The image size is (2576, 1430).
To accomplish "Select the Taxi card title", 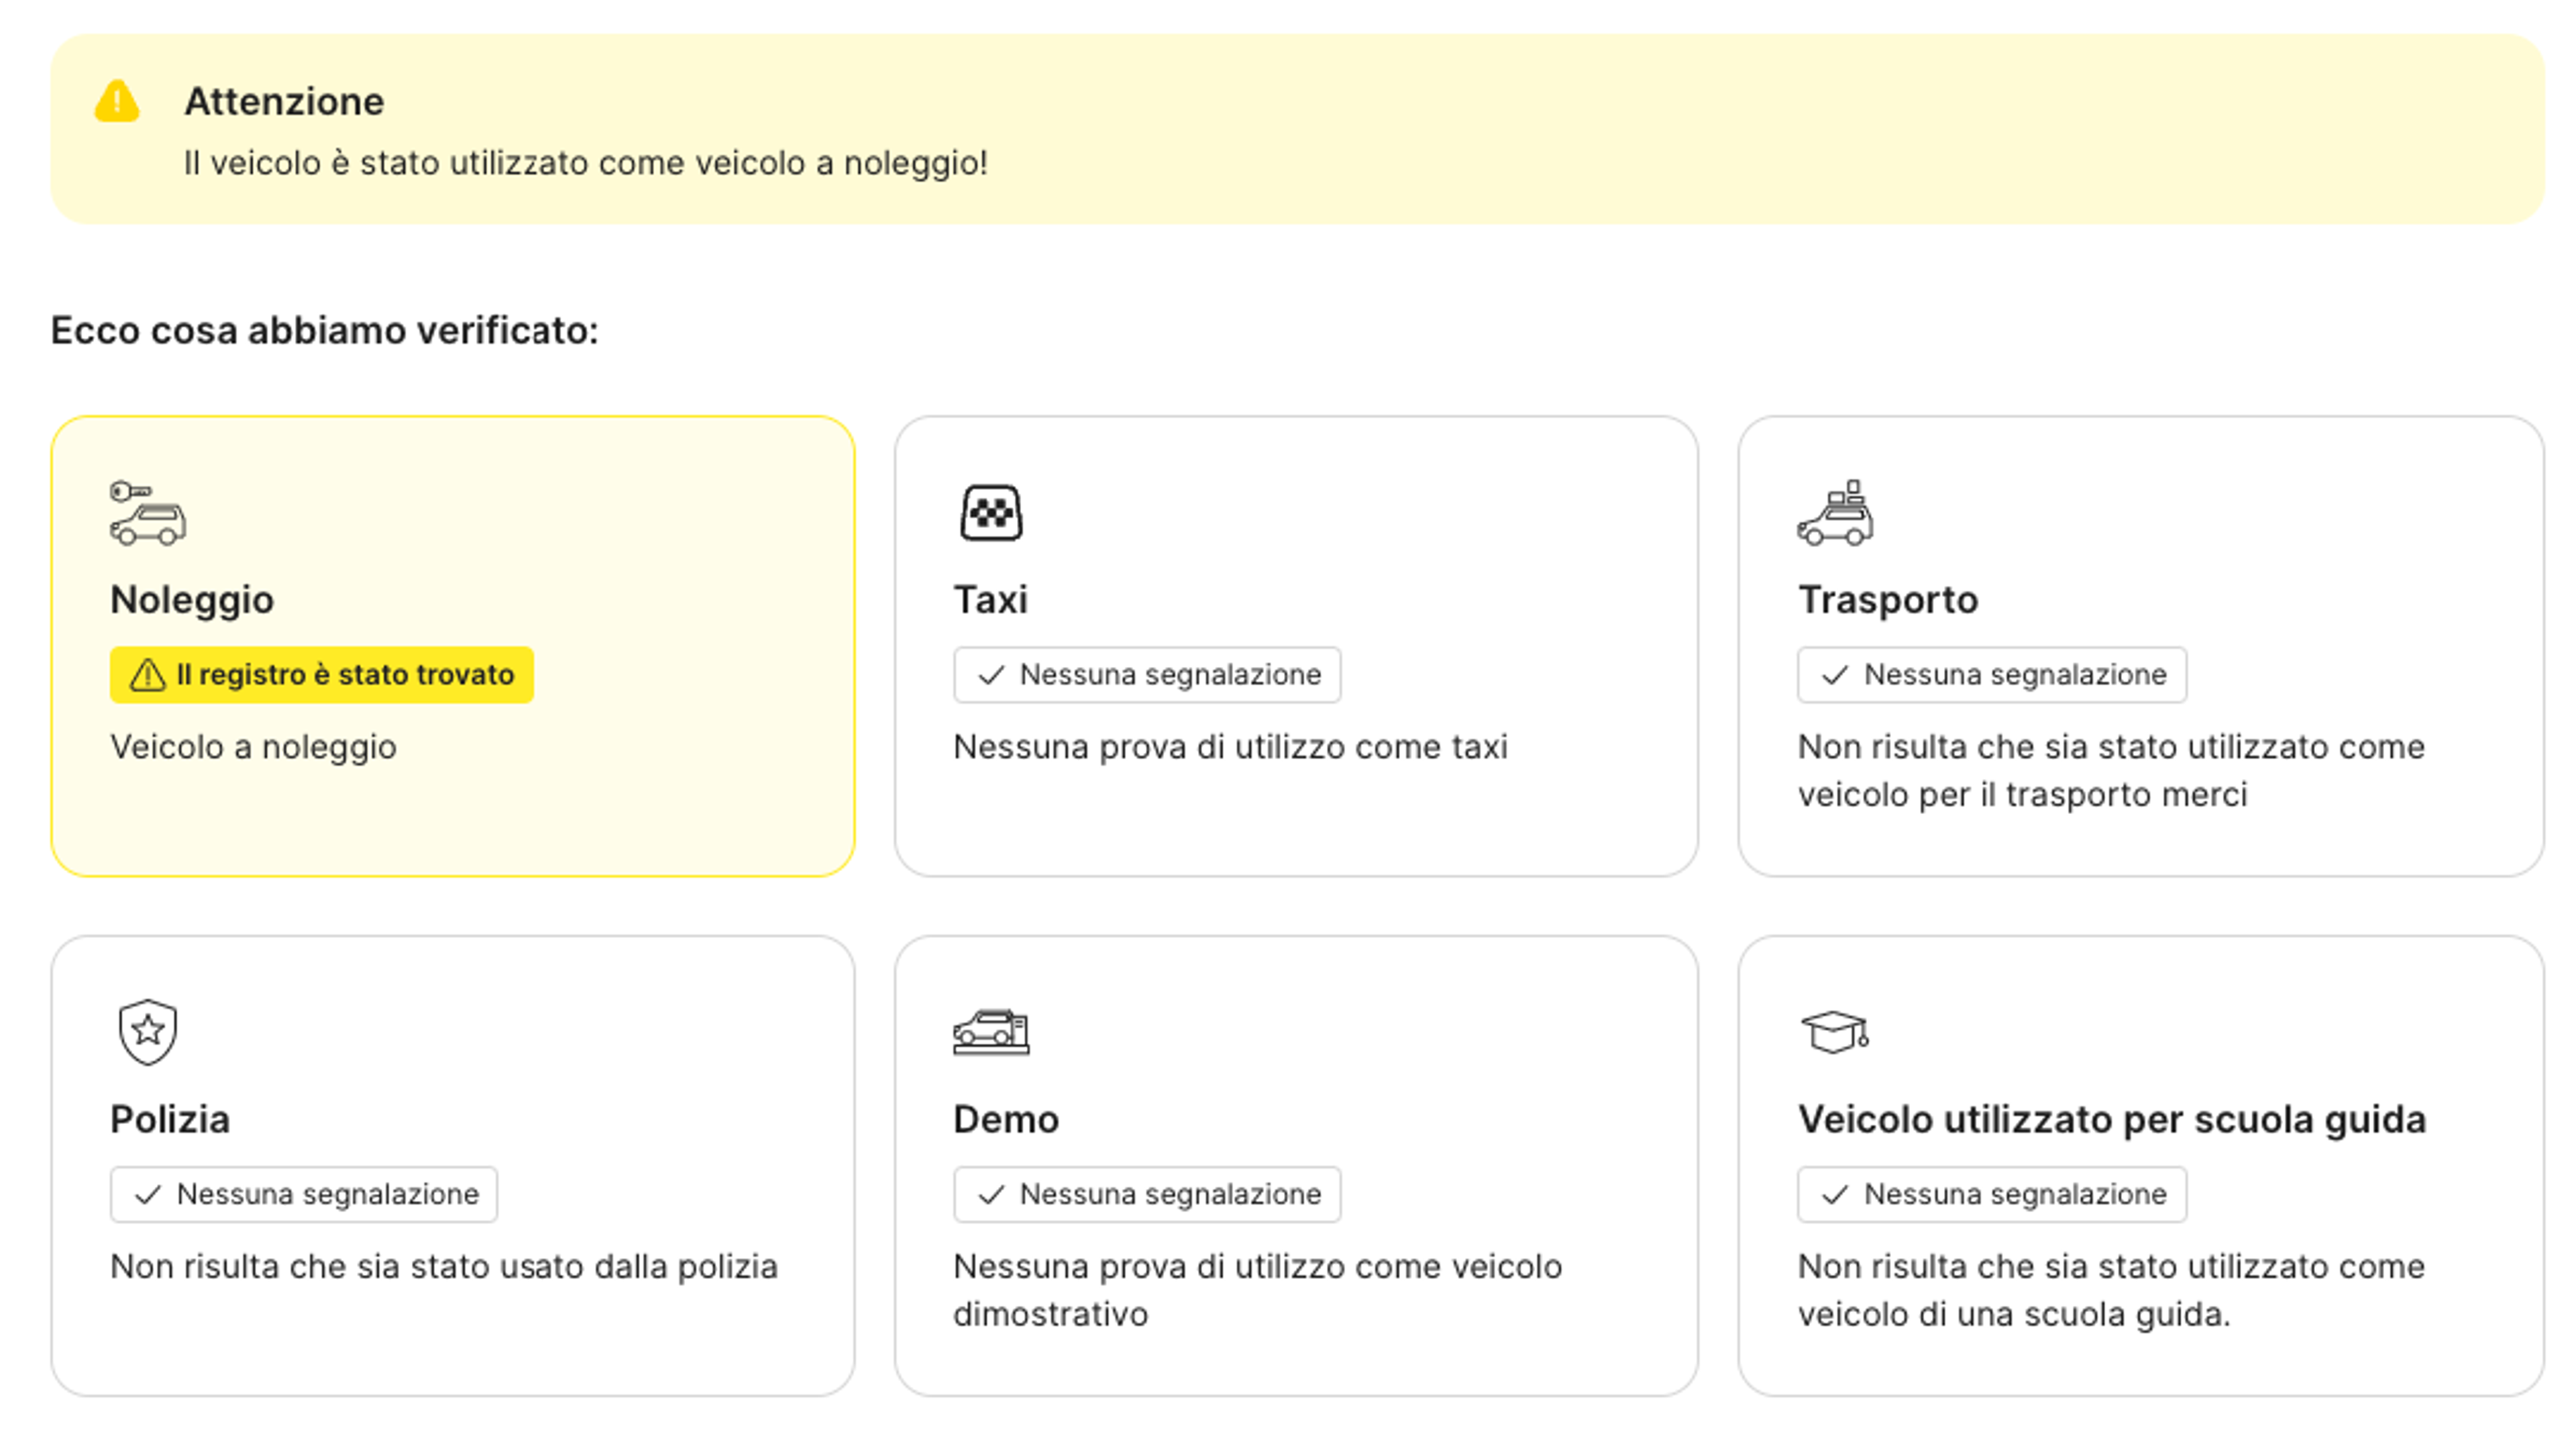I will coord(990,600).
